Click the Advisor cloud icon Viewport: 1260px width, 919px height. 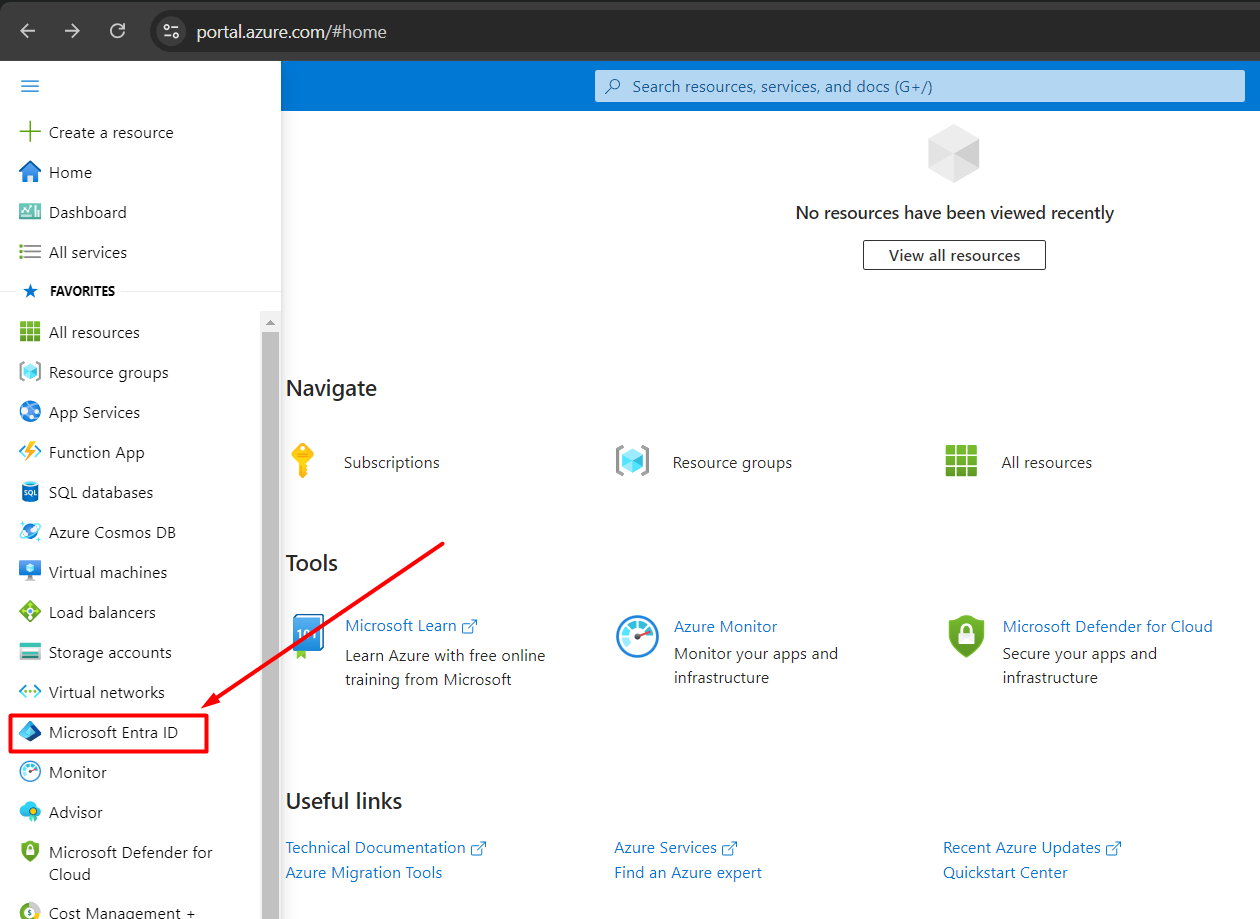pos(30,812)
